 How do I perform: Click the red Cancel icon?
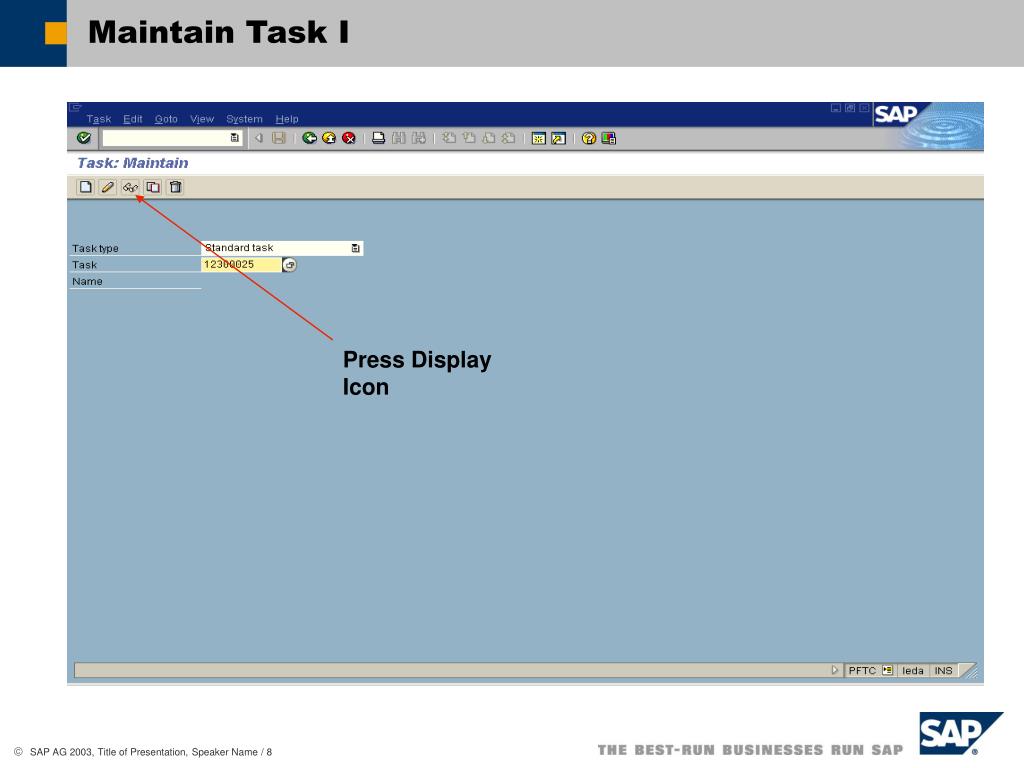coord(349,138)
